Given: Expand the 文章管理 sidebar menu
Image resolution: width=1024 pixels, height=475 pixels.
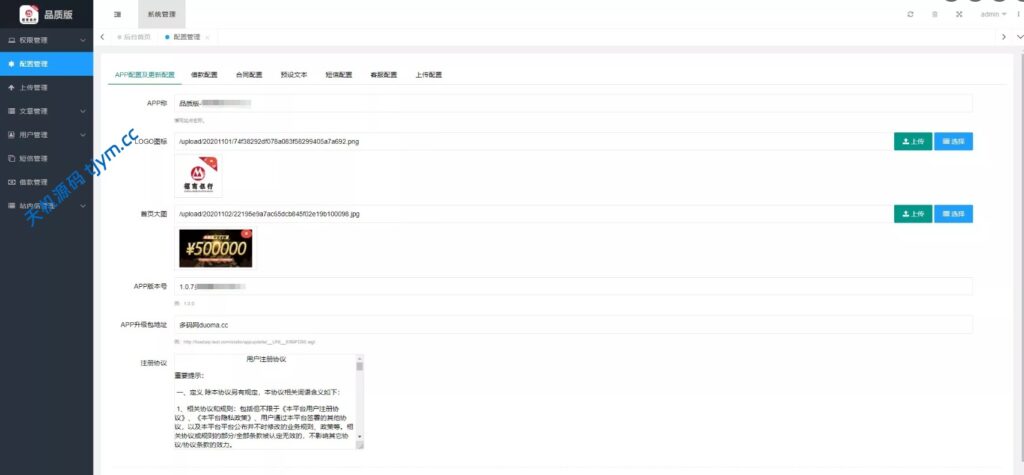Looking at the screenshot, I should (46, 111).
